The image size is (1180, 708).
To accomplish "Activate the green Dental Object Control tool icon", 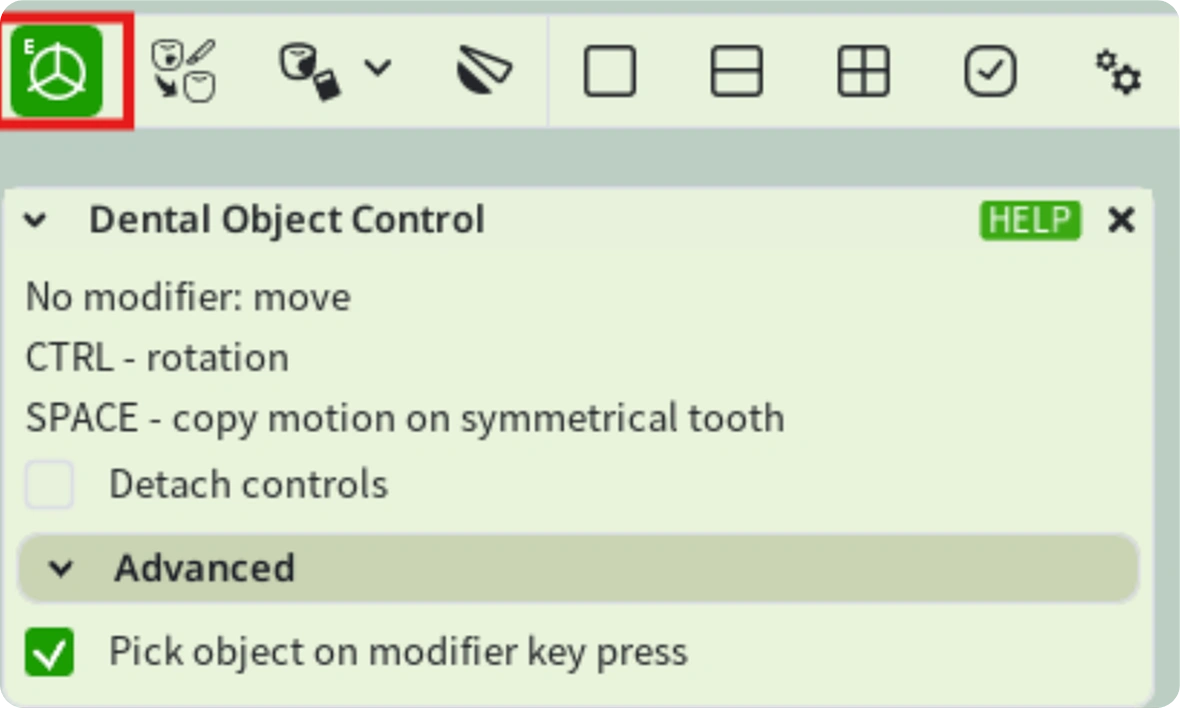I will (56, 71).
